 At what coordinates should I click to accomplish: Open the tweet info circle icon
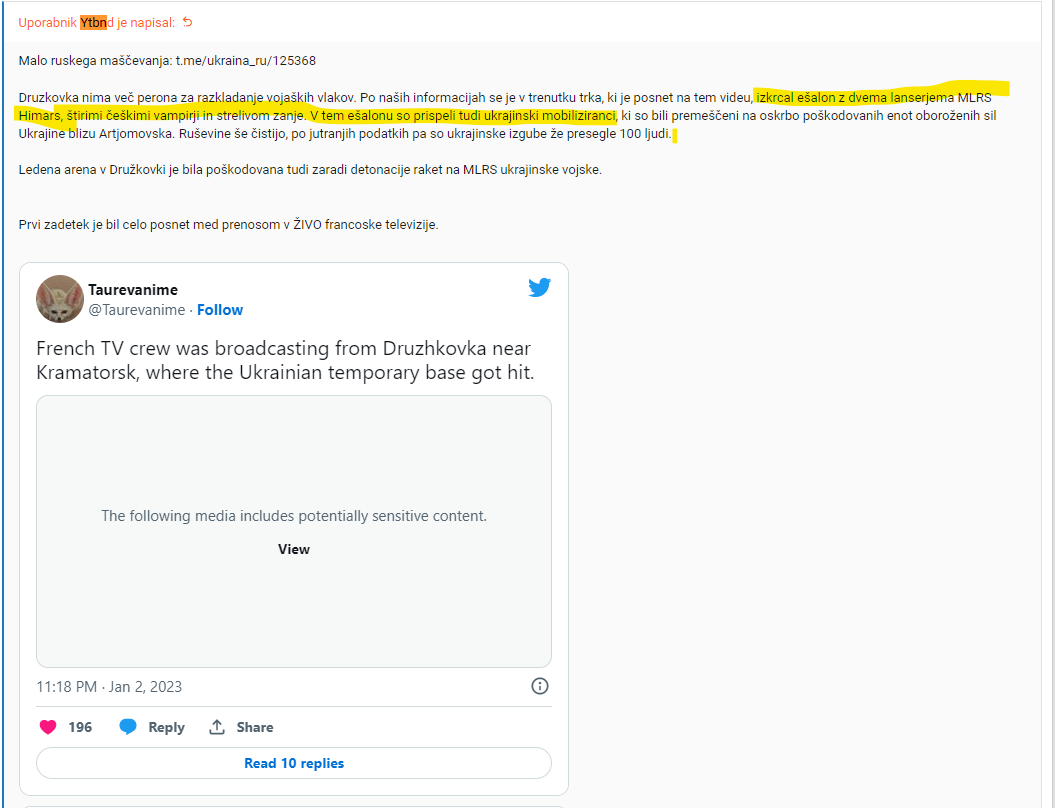coord(540,686)
